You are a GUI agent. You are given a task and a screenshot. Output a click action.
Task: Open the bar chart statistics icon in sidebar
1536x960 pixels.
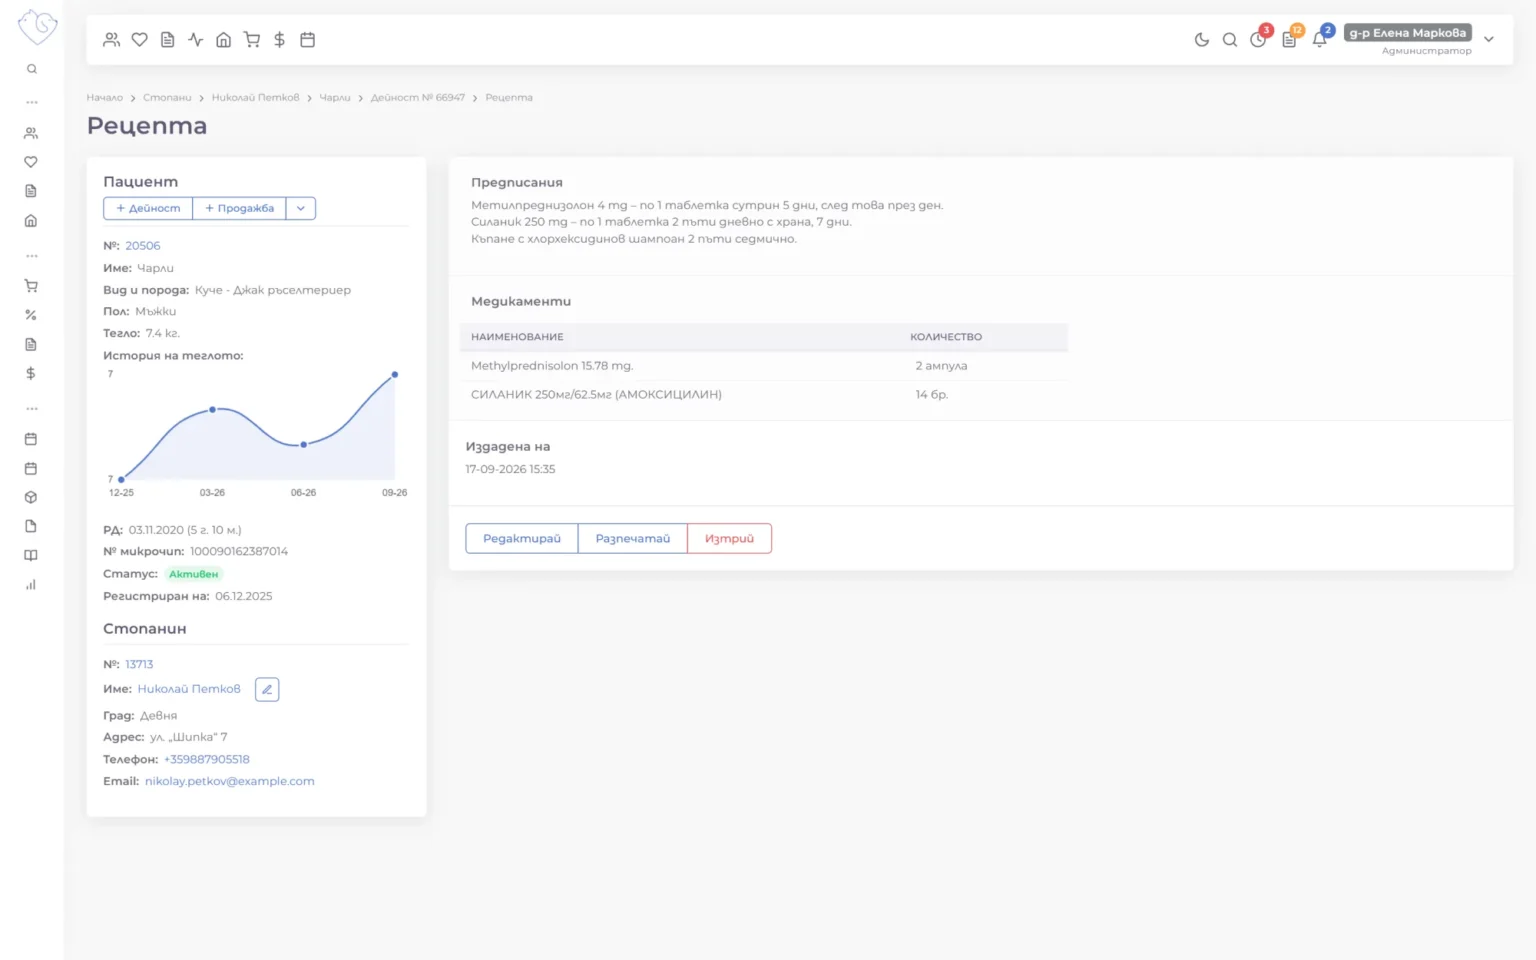pyautogui.click(x=31, y=585)
